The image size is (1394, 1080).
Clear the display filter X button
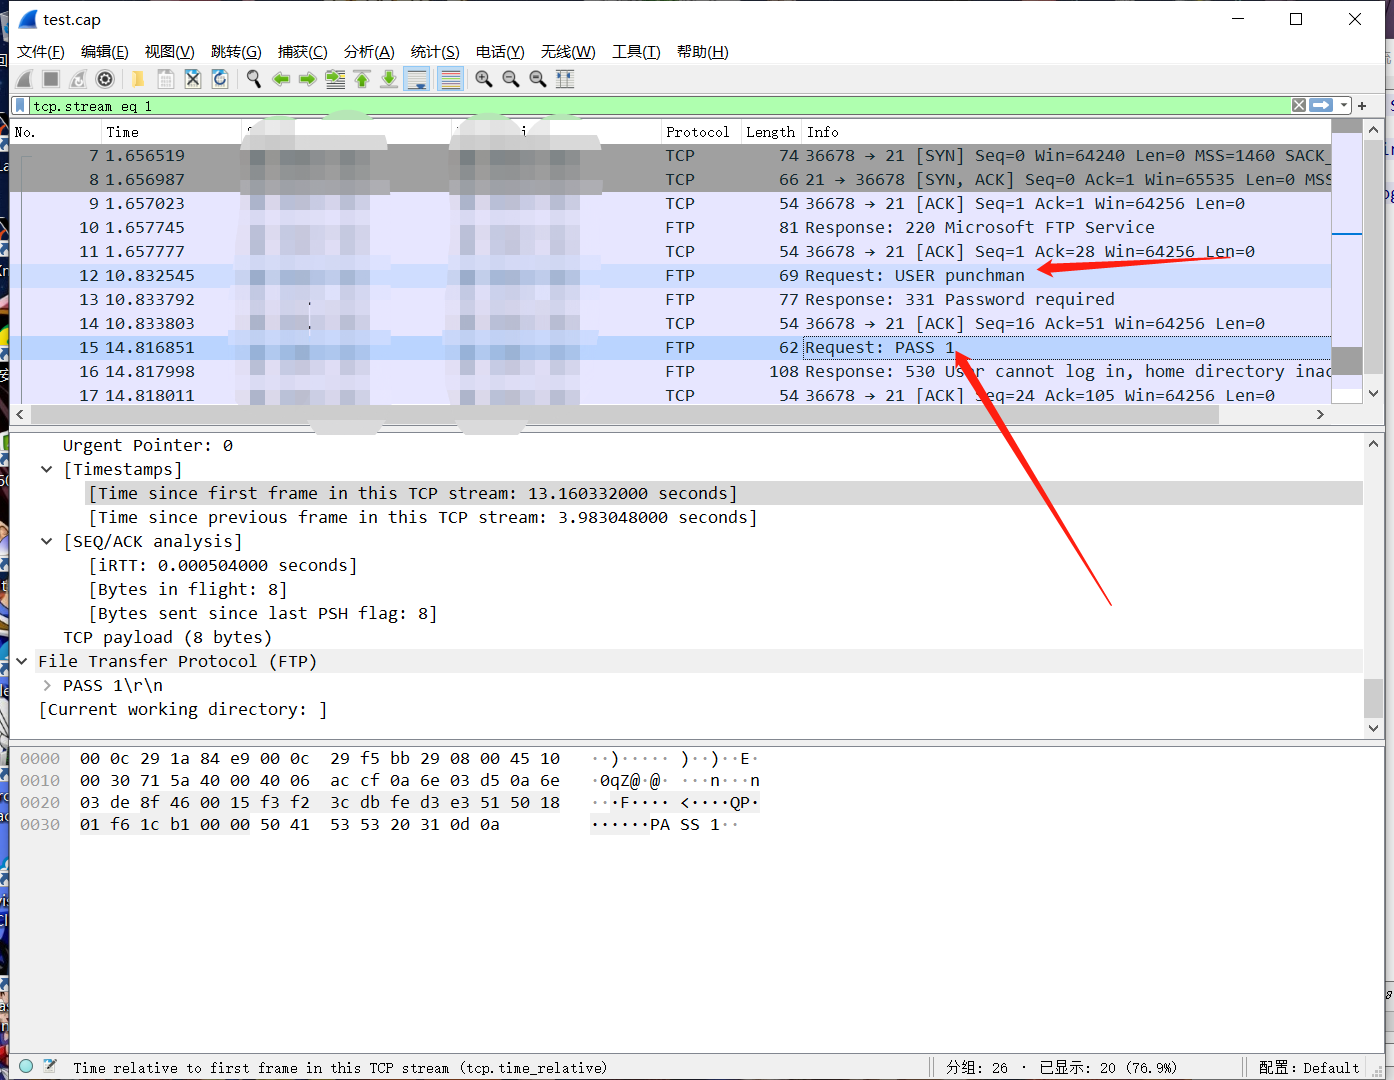(x=1298, y=105)
